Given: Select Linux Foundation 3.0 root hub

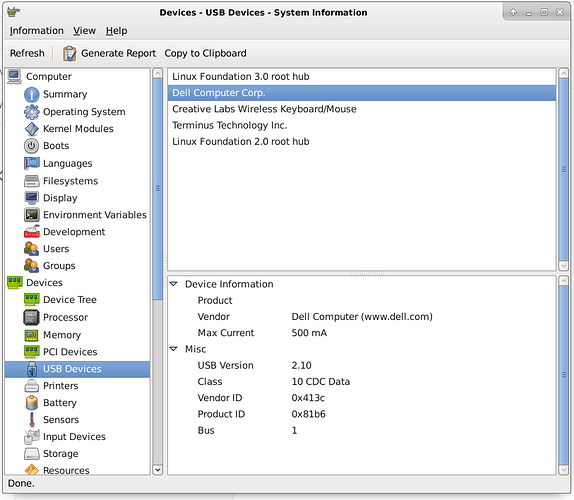Looking at the screenshot, I should (x=362, y=77).
